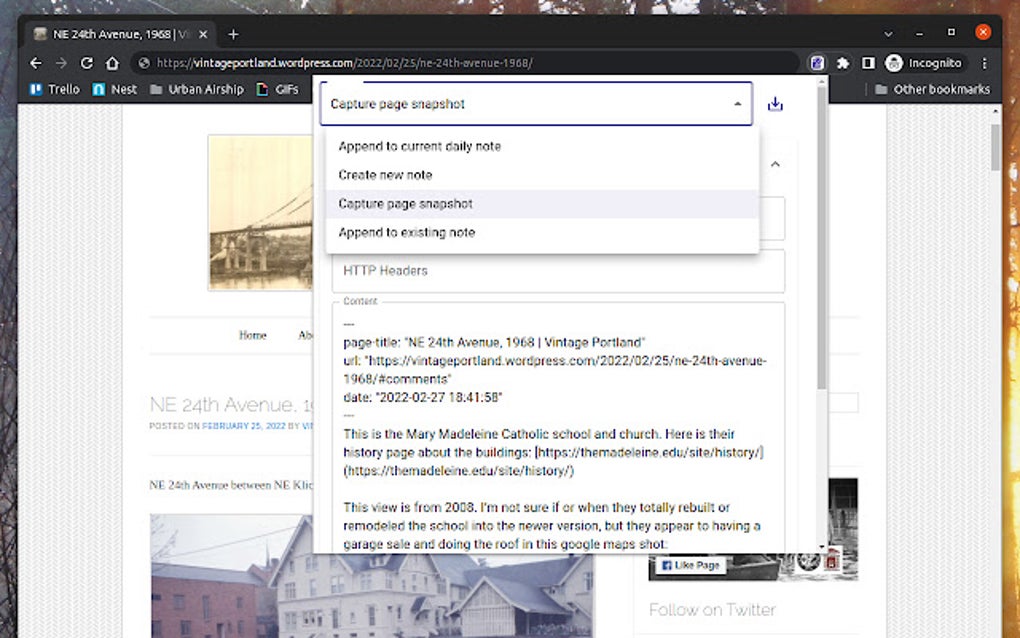
Task: Open the Trello bookmark
Action: (x=55, y=90)
